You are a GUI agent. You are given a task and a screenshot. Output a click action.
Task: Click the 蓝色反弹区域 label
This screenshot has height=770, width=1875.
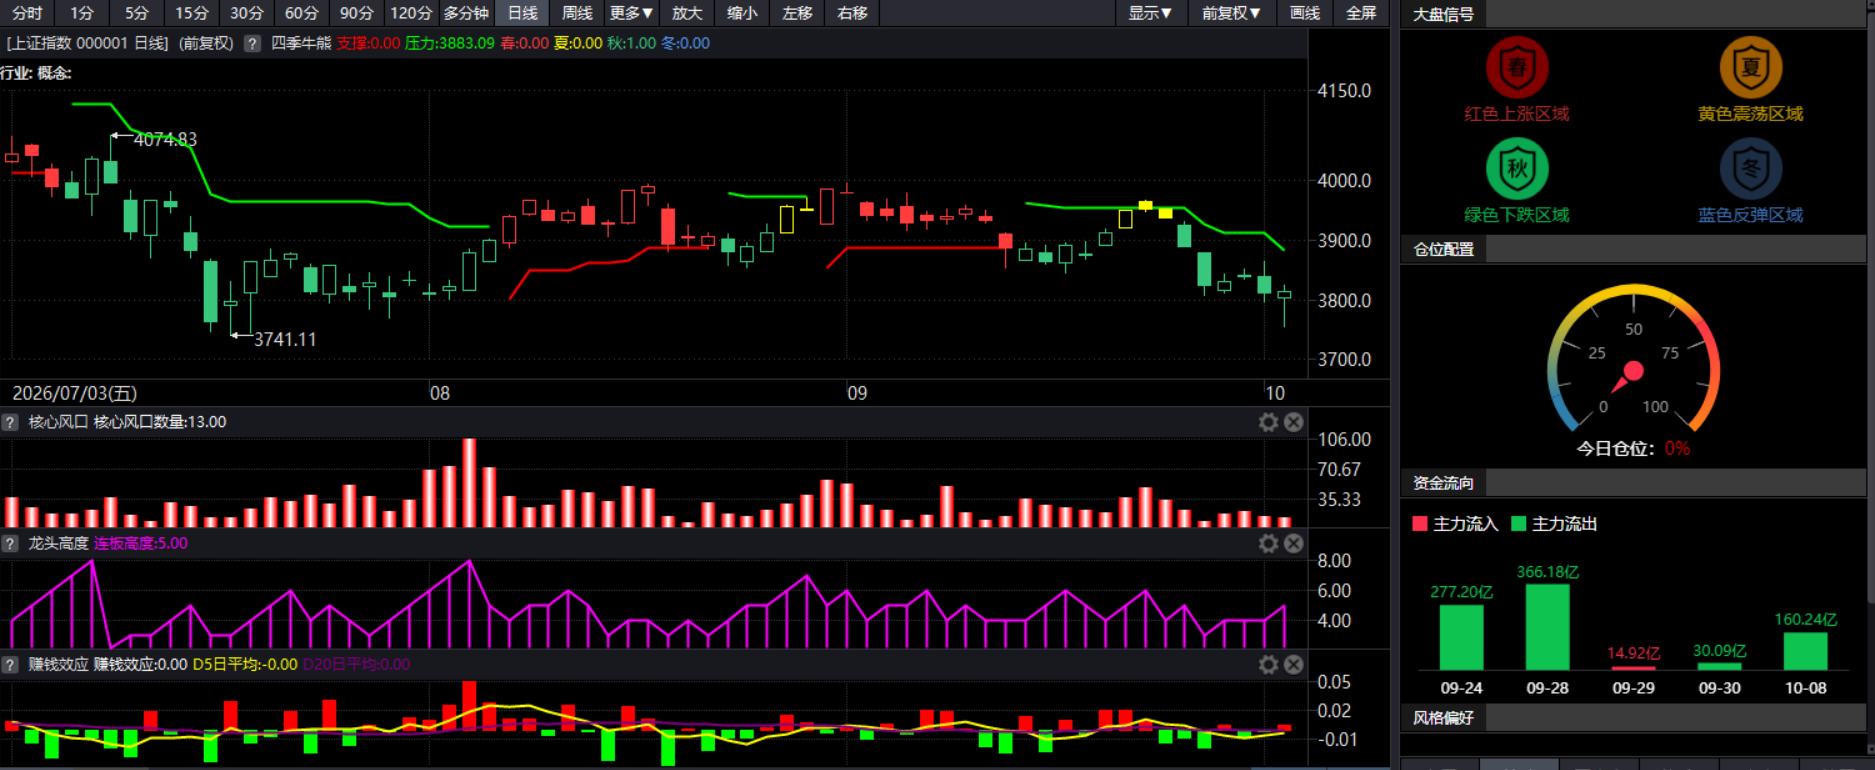[x=1751, y=215]
